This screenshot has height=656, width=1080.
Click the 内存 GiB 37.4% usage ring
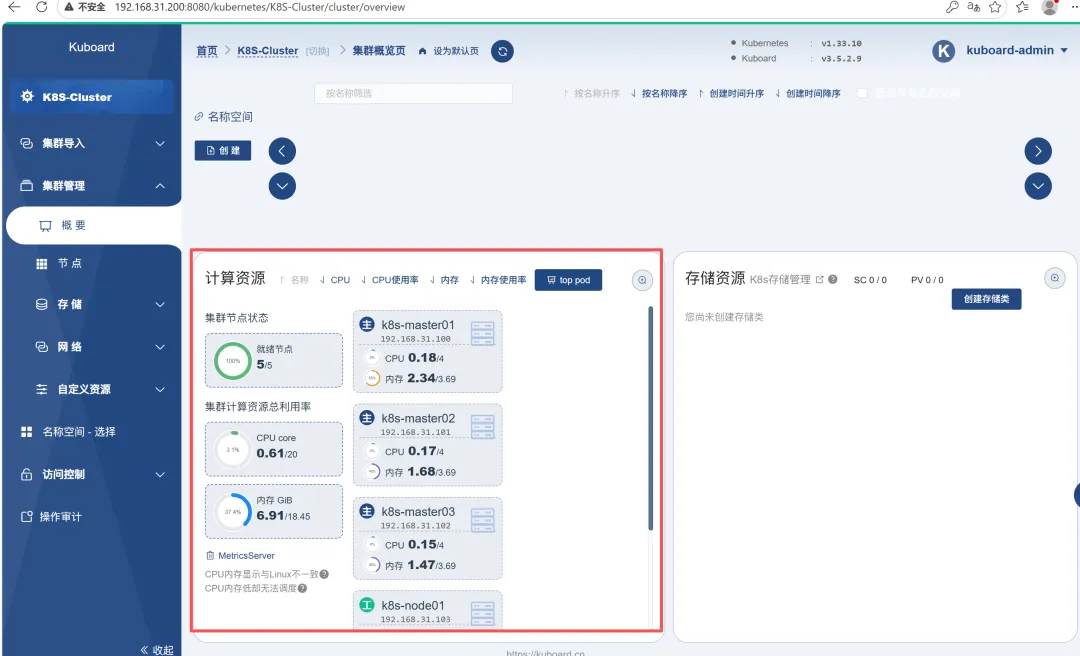tap(233, 511)
